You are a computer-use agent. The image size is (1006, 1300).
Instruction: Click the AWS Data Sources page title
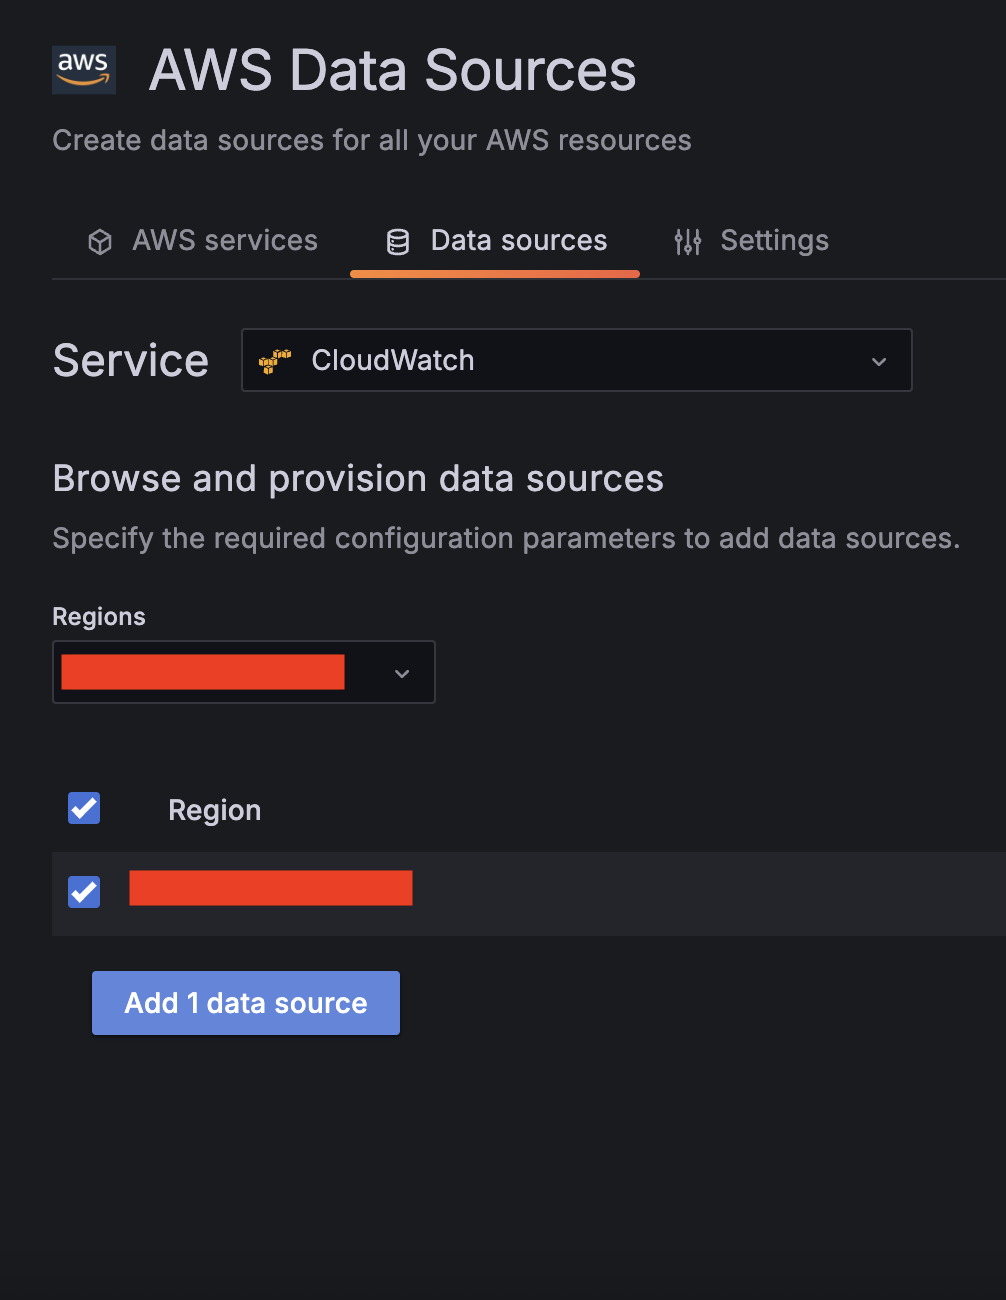pos(393,70)
